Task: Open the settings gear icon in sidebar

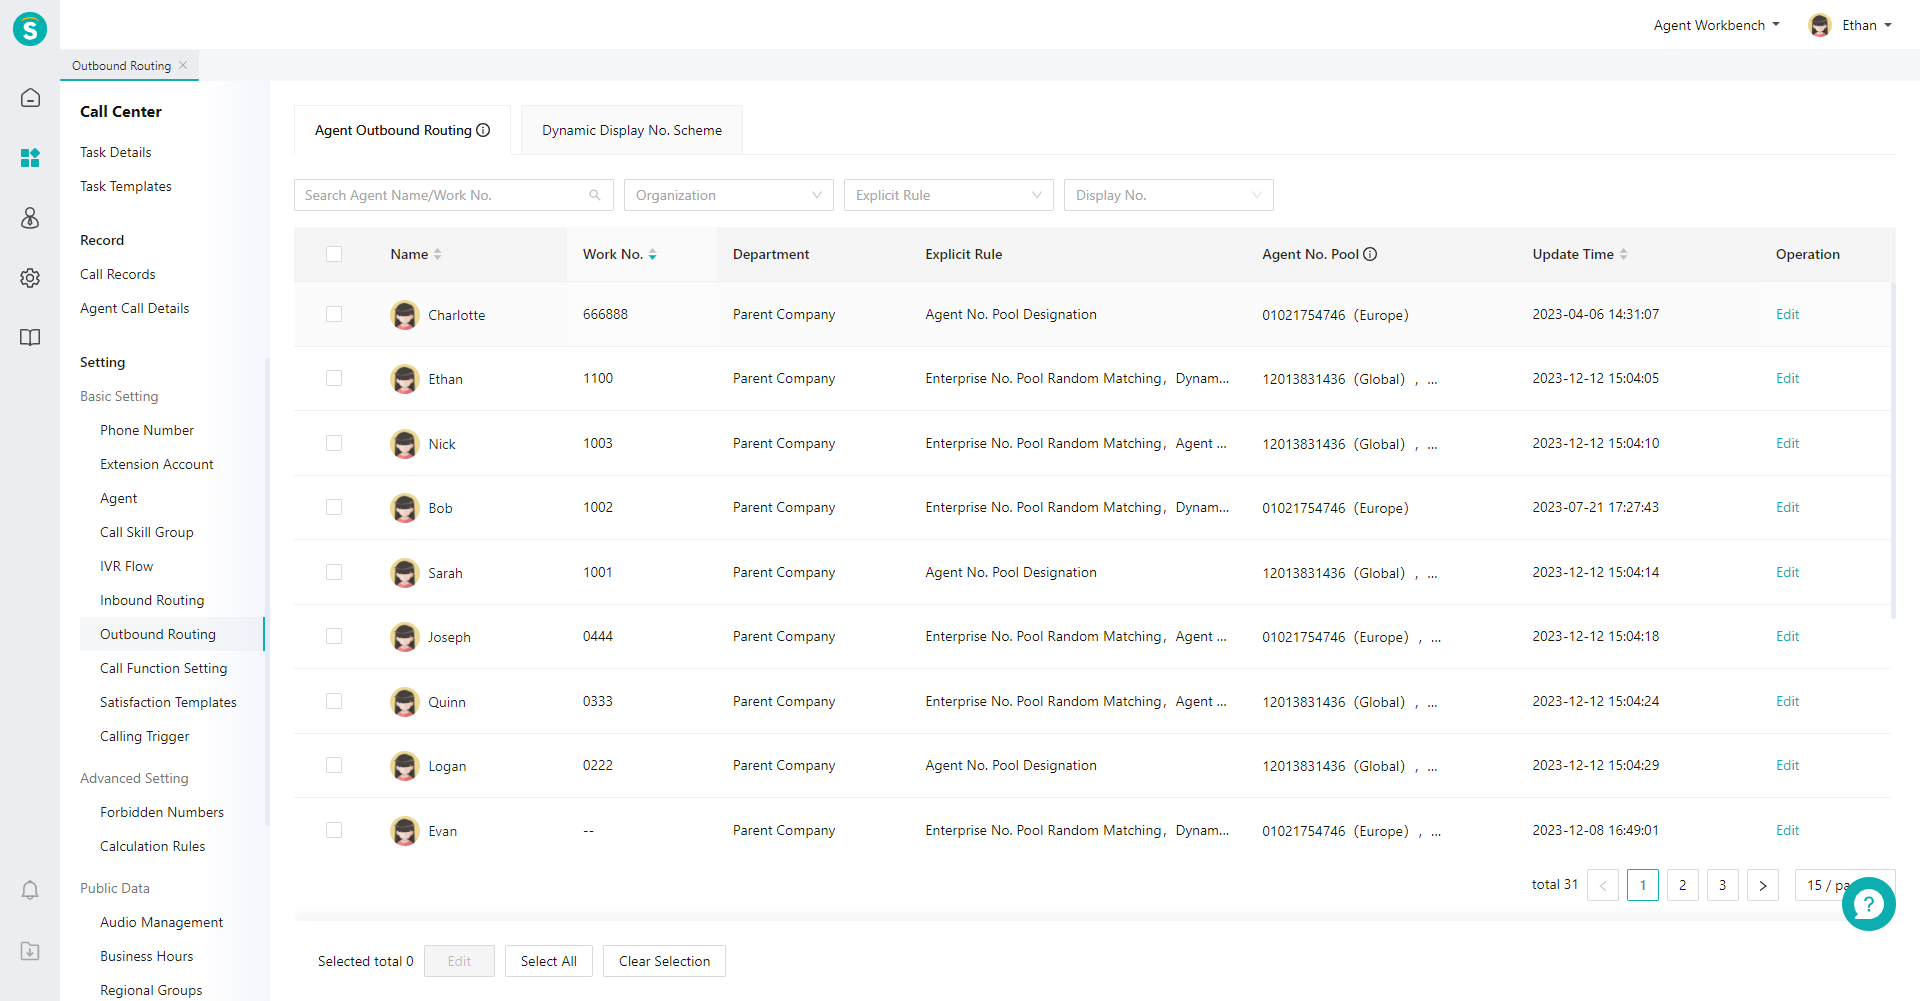Action: 30,278
